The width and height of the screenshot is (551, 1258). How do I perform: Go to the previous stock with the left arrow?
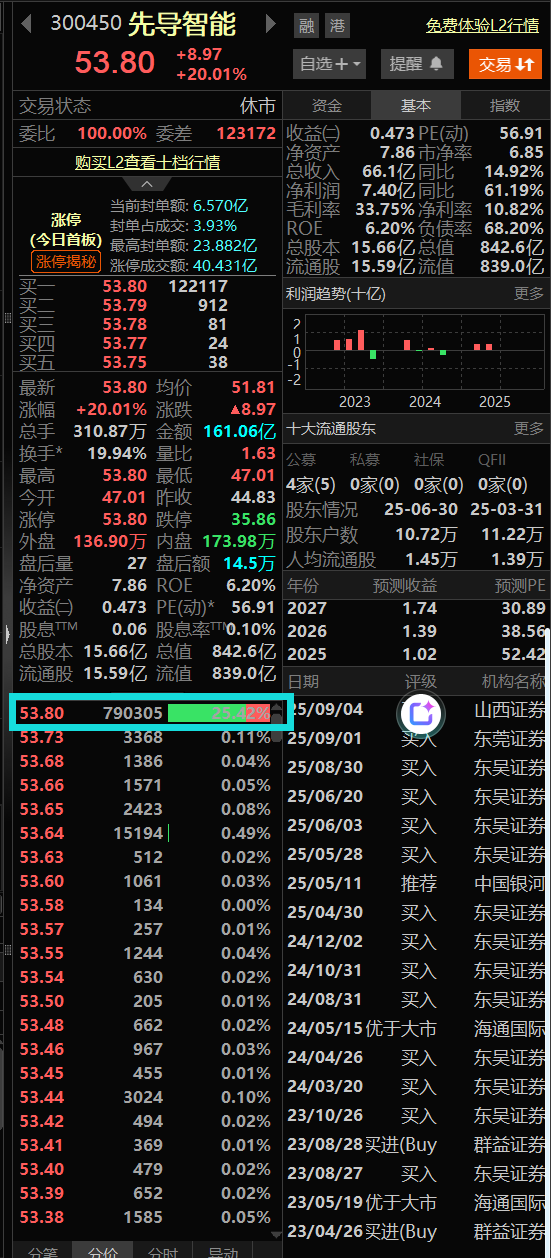(29, 23)
